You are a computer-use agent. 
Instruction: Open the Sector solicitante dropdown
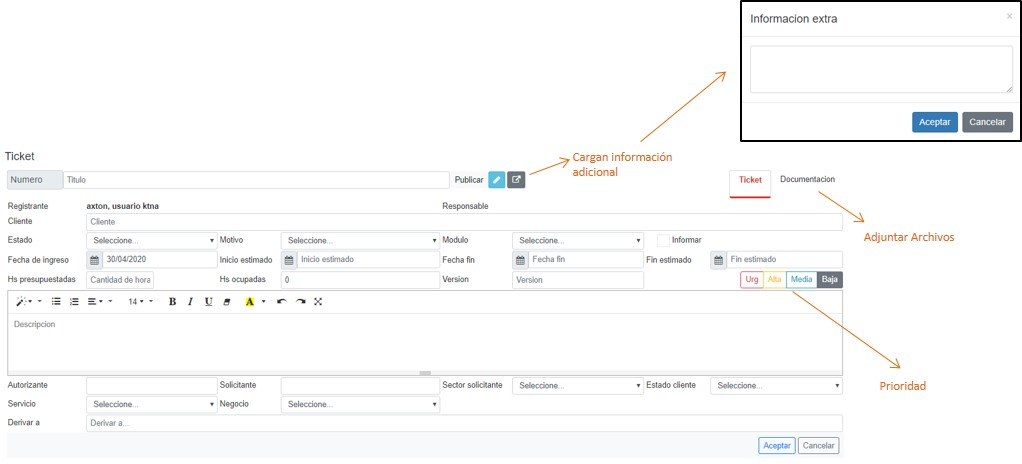pos(577,385)
